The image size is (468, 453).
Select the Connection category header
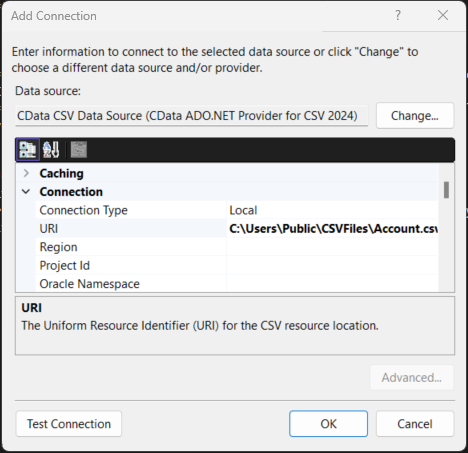(71, 192)
